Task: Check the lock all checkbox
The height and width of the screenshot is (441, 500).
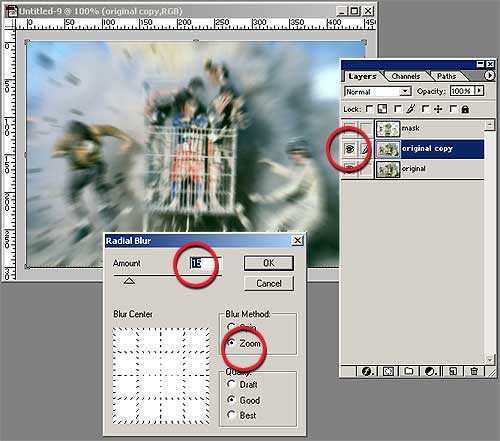Action: (453, 109)
